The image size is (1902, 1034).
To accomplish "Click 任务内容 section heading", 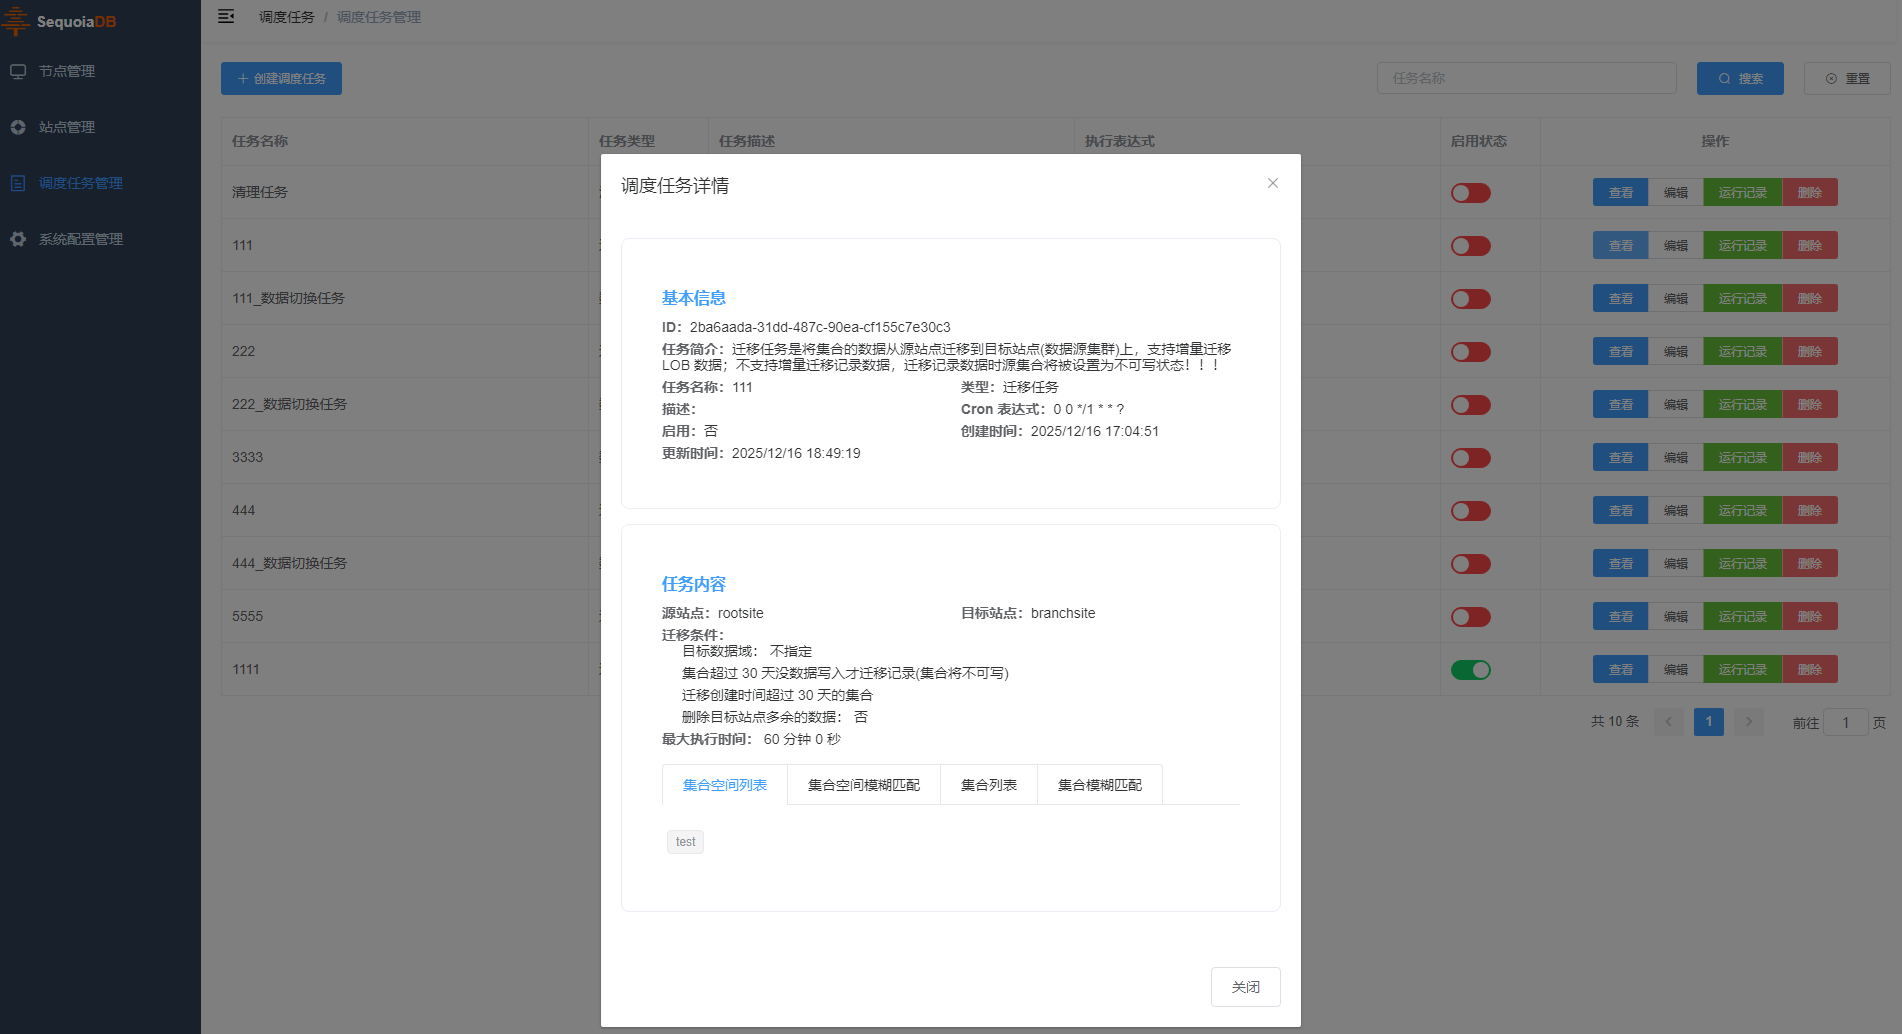I will point(694,584).
